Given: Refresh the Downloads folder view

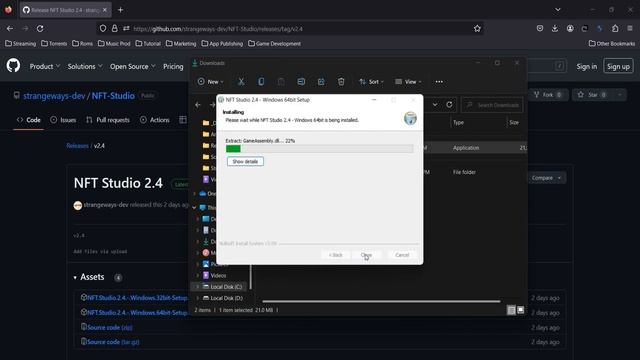Looking at the screenshot, I should pos(449,104).
